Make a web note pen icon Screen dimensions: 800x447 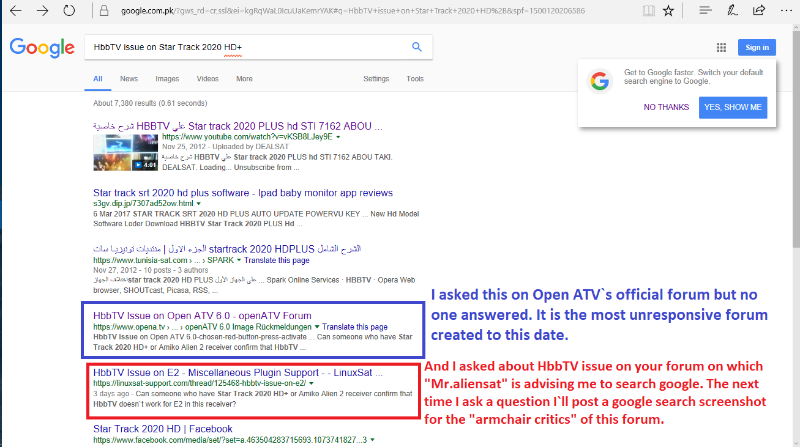coord(732,10)
